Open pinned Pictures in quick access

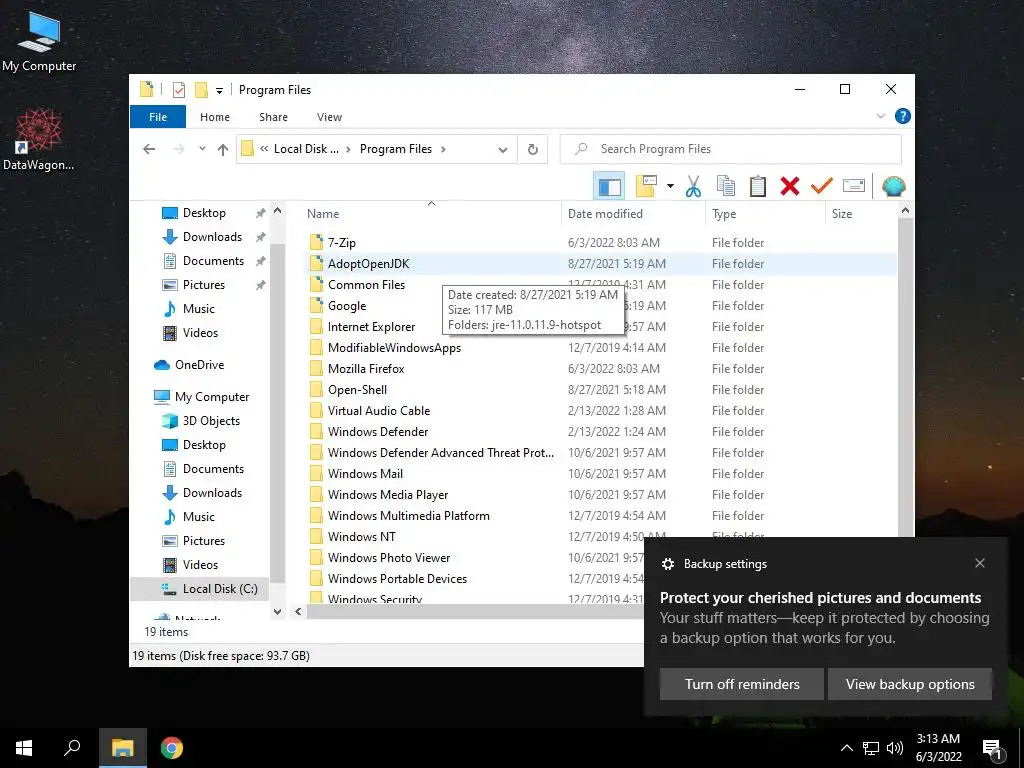204,285
